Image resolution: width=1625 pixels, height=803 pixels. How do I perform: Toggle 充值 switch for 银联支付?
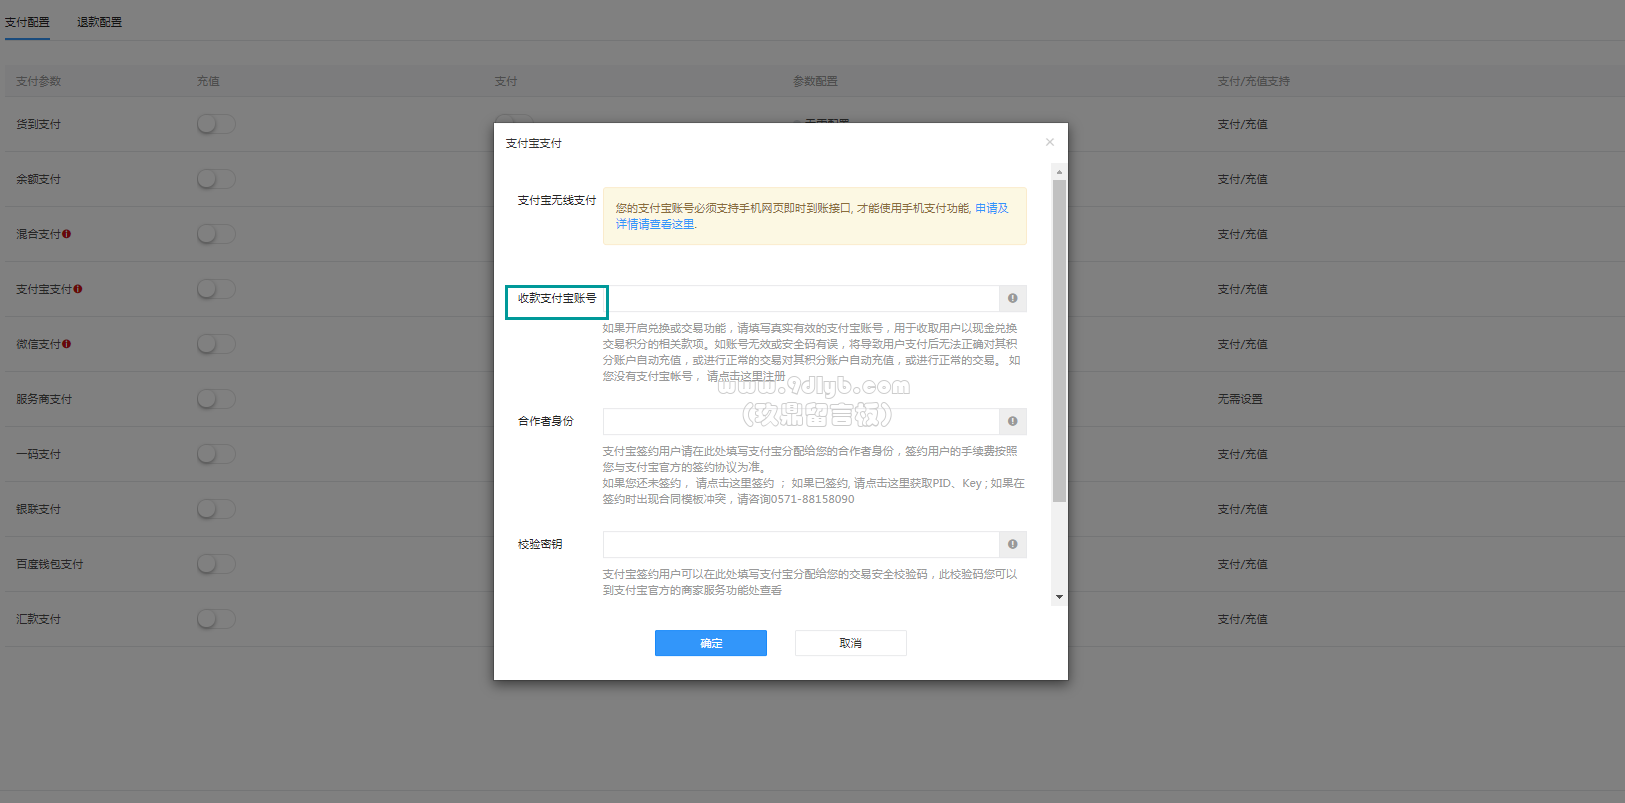click(216, 509)
